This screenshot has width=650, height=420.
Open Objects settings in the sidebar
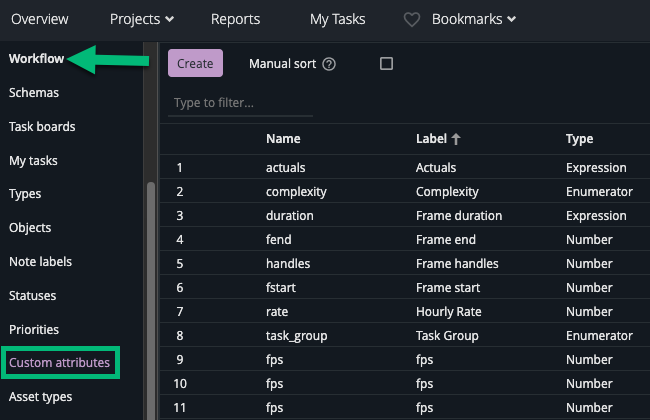click(x=30, y=228)
